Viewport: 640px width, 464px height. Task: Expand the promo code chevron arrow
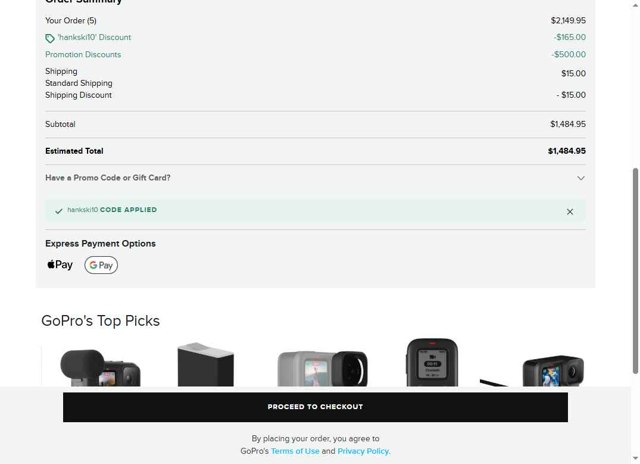point(581,178)
